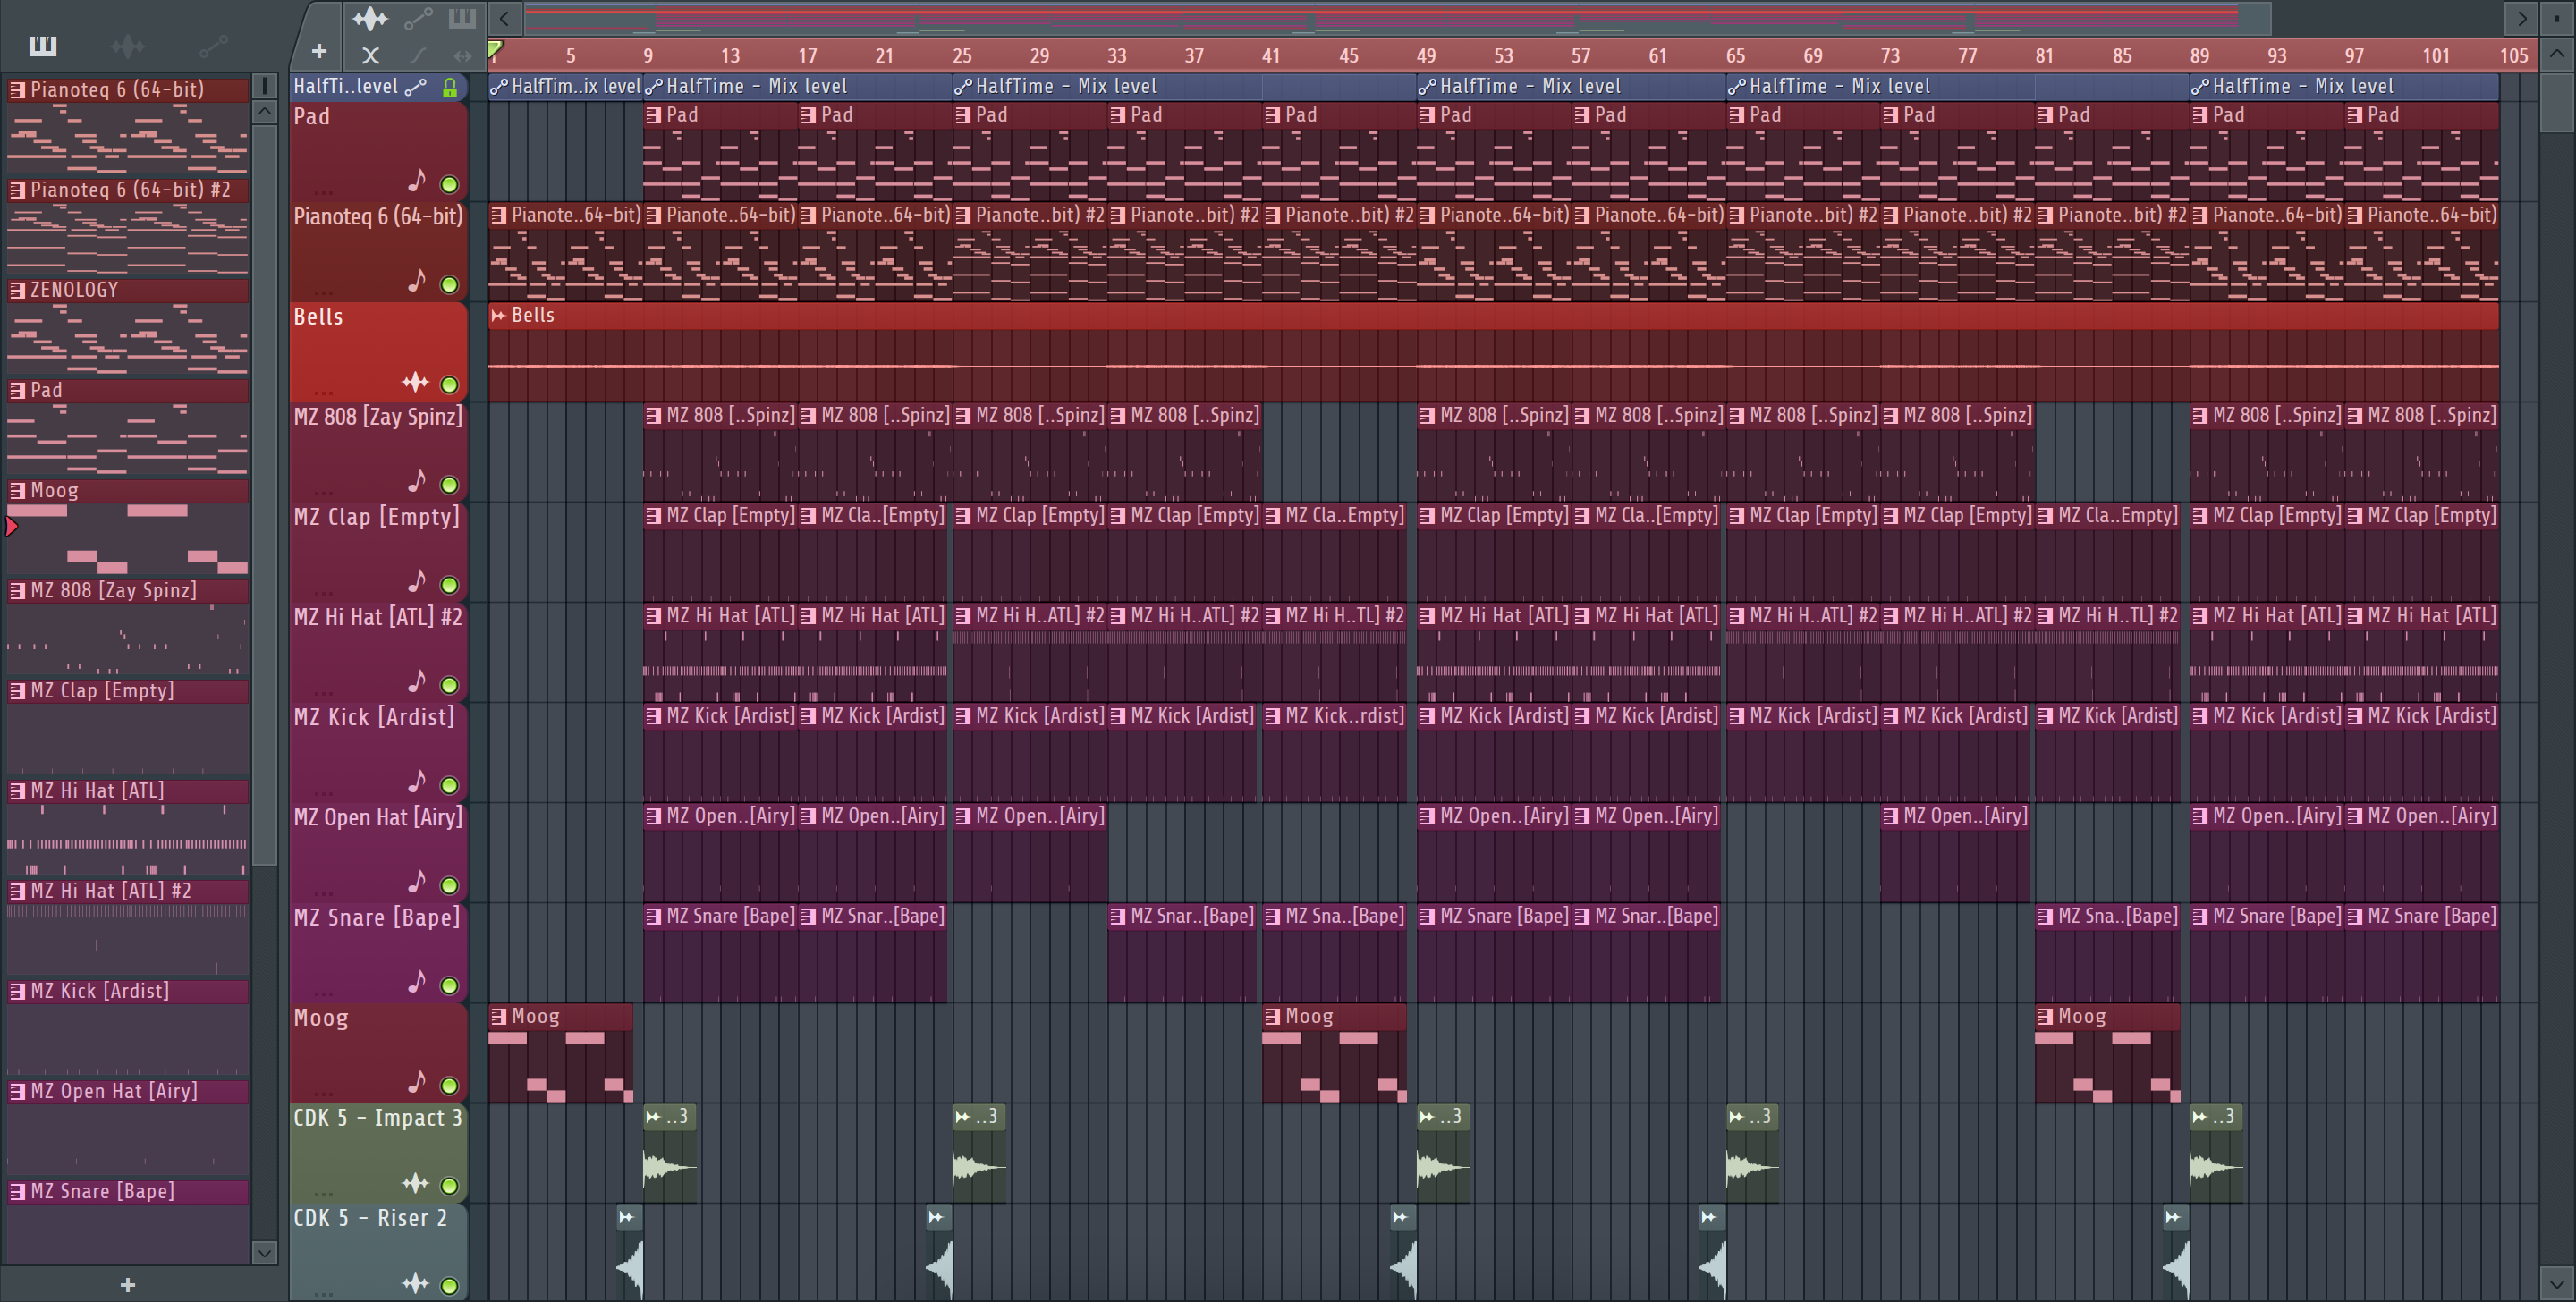Click the picker panel scroll down arrow

point(264,1252)
